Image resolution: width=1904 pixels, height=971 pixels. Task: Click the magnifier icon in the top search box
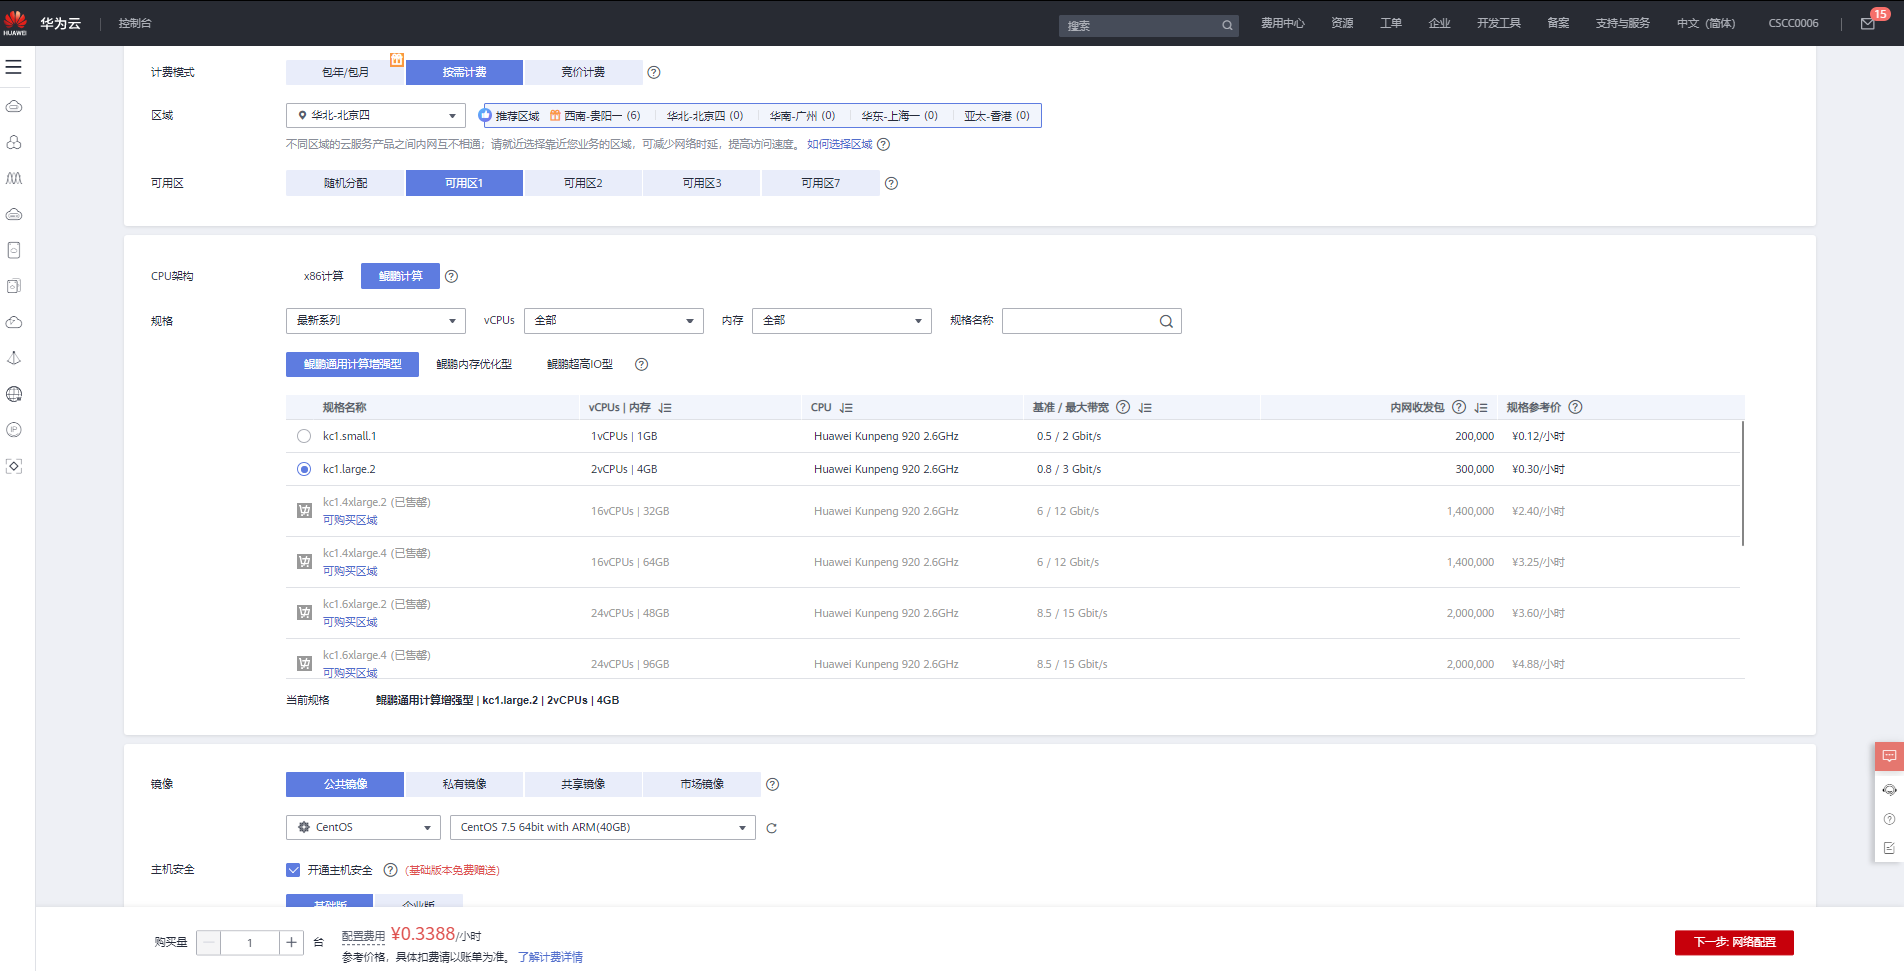click(x=1227, y=26)
